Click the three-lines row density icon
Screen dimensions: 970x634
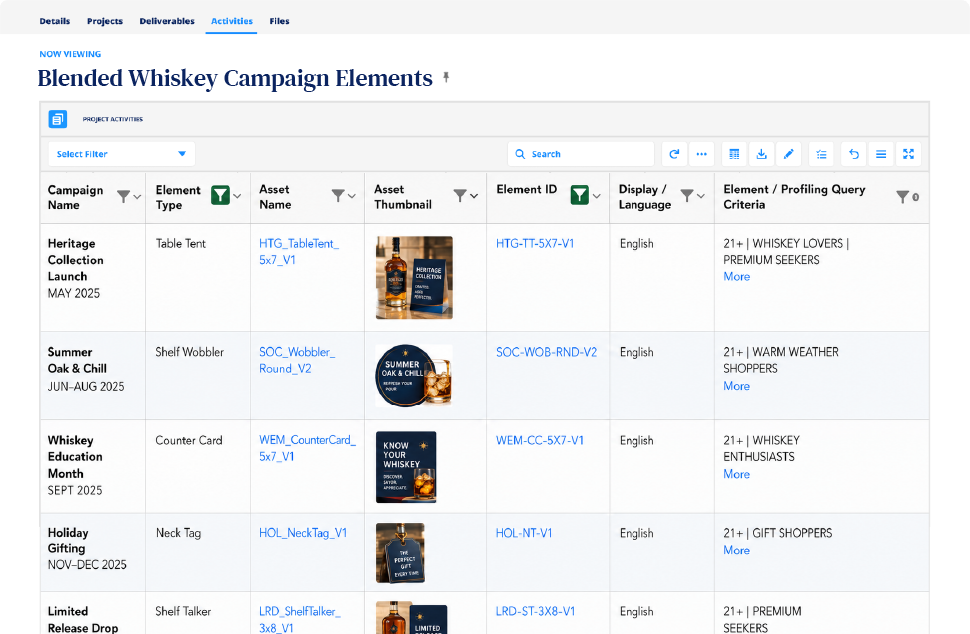click(x=881, y=154)
